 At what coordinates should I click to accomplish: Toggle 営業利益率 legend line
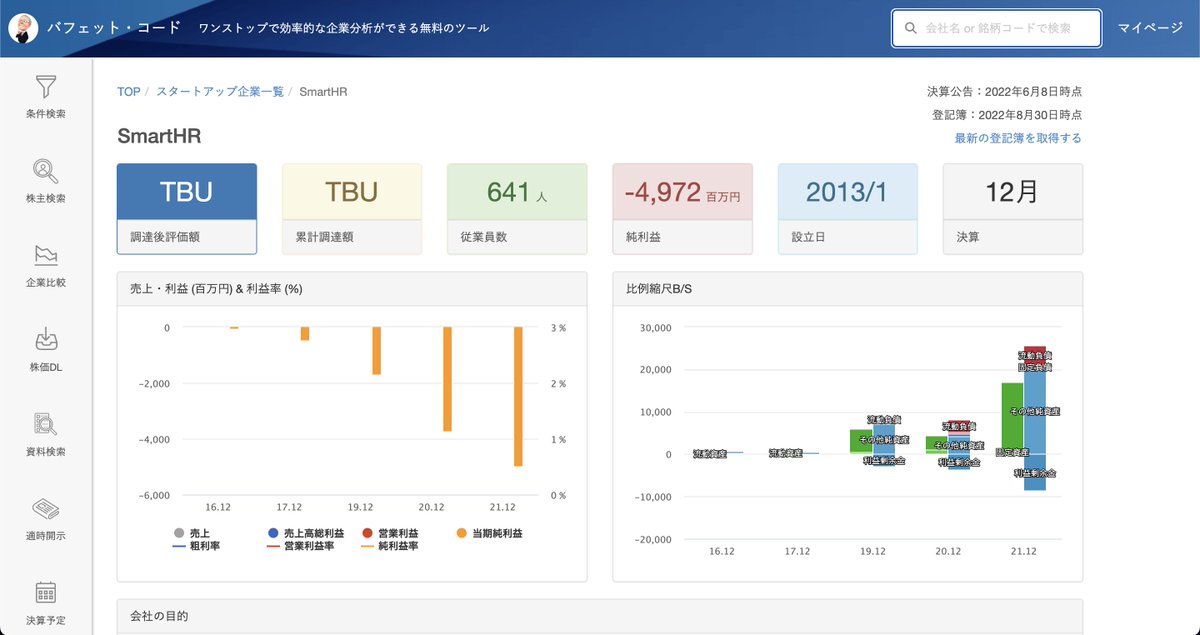(x=301, y=546)
